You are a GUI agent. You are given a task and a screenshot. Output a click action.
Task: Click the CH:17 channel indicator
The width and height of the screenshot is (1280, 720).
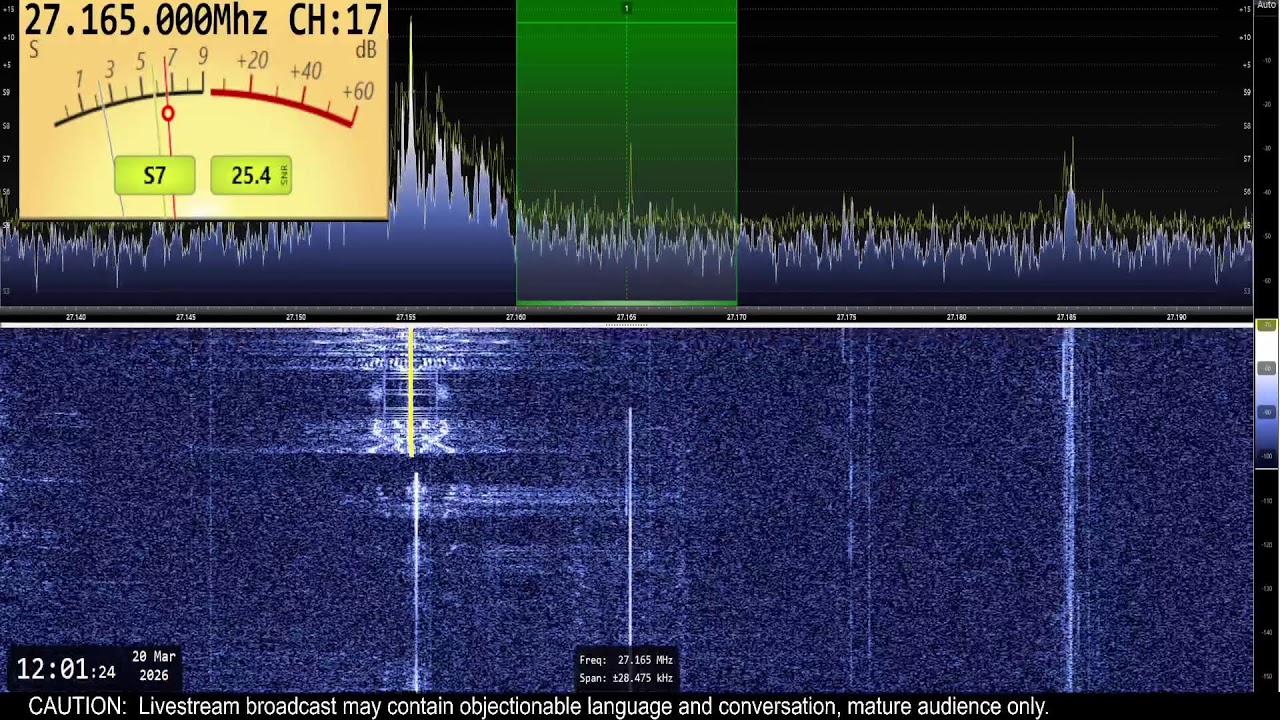click(335, 20)
